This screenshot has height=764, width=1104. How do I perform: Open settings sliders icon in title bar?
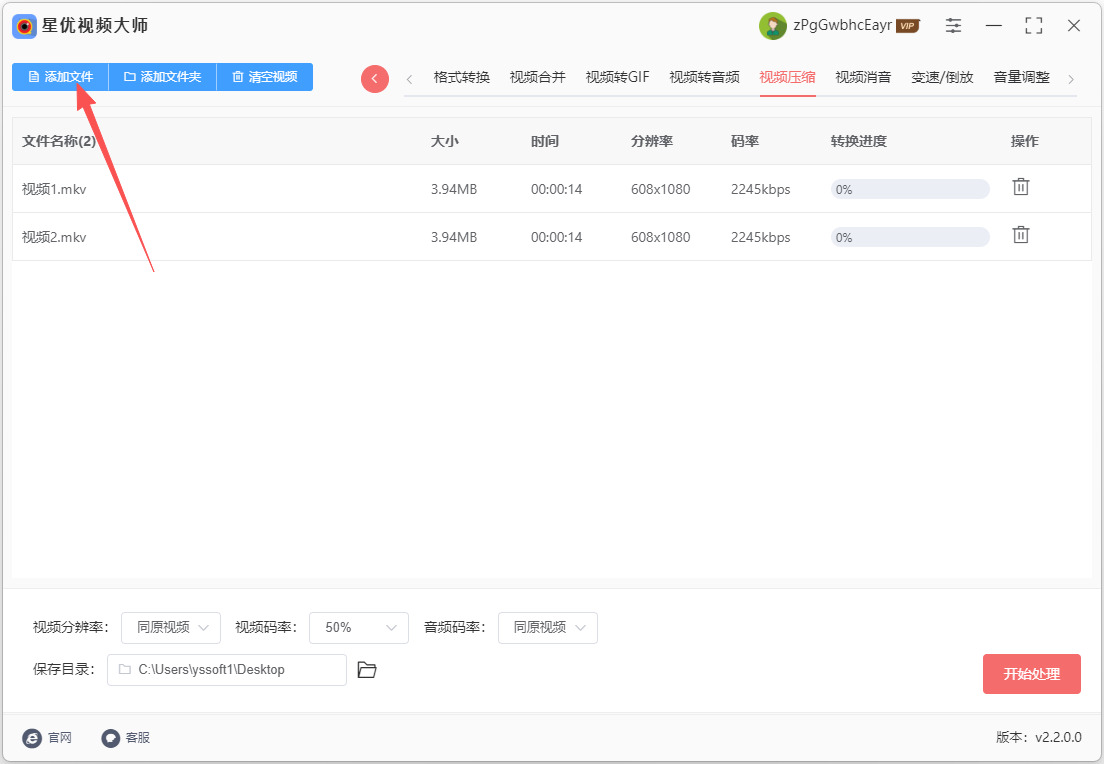[953, 26]
